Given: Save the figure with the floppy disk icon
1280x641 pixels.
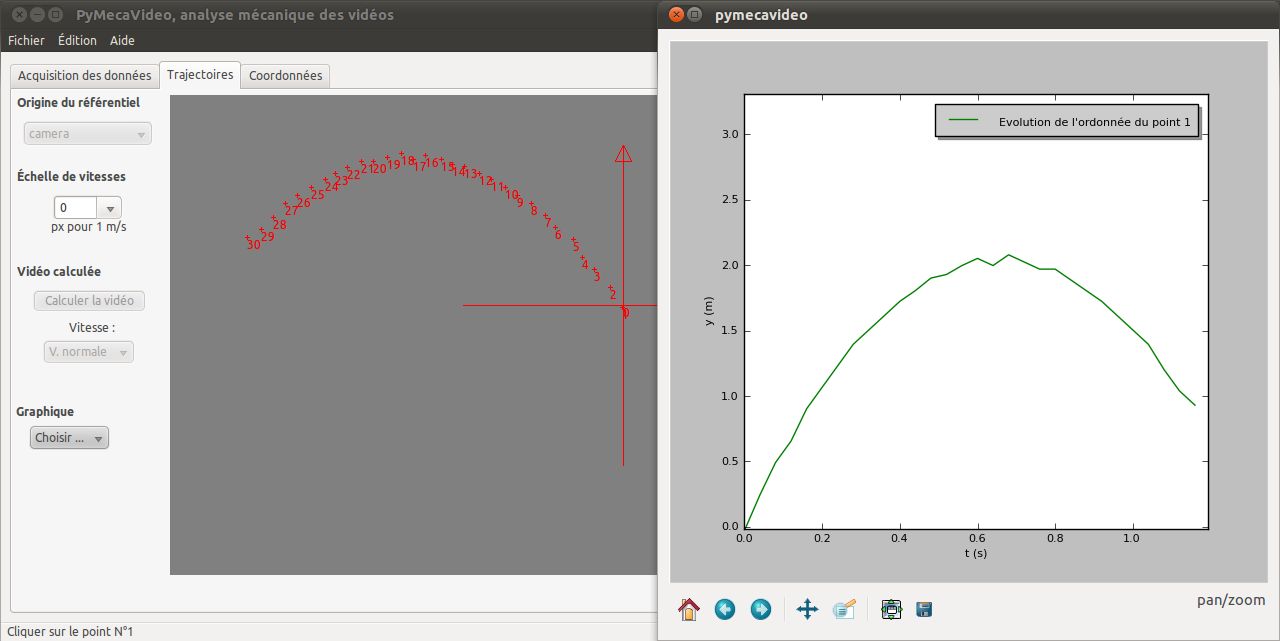Looking at the screenshot, I should tap(924, 609).
